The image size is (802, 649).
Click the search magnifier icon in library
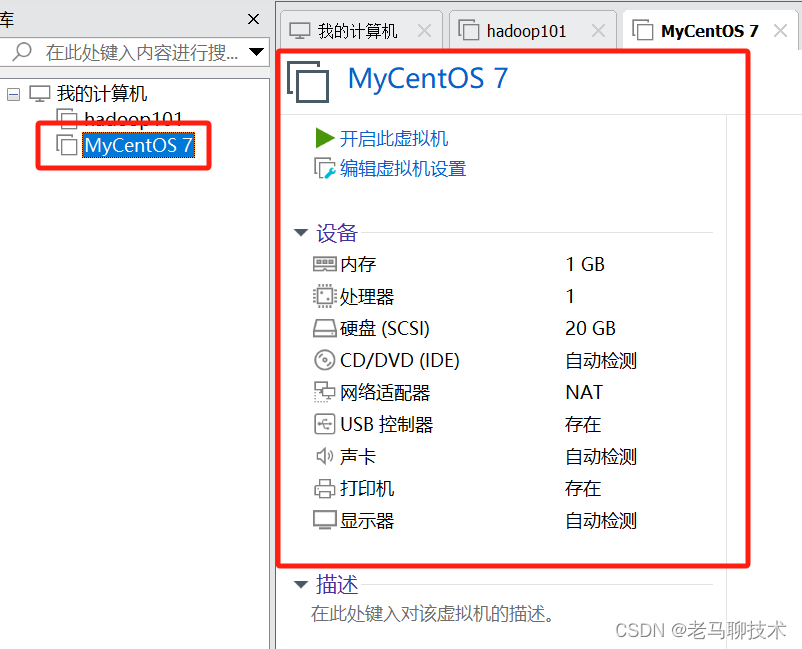point(21,52)
